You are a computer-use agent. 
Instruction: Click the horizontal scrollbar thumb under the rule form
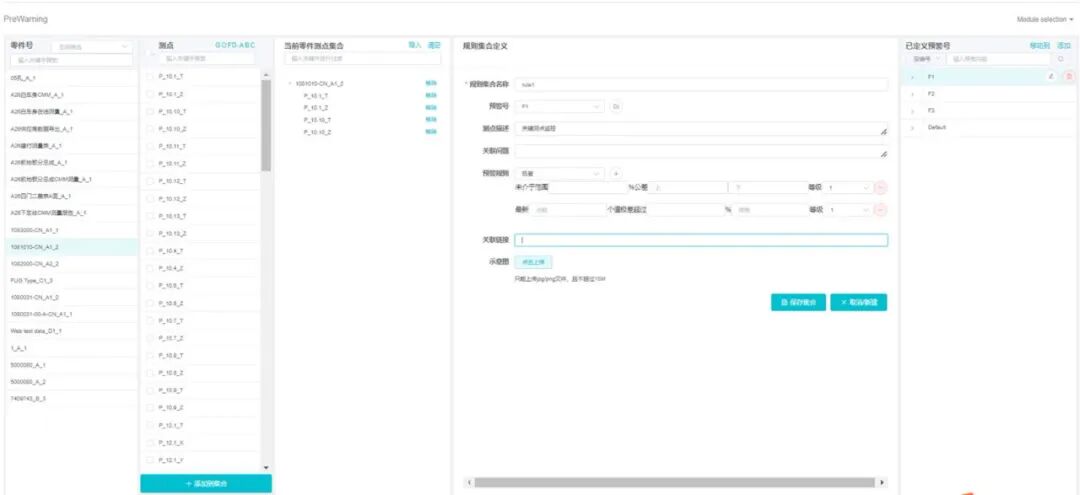pos(674,483)
